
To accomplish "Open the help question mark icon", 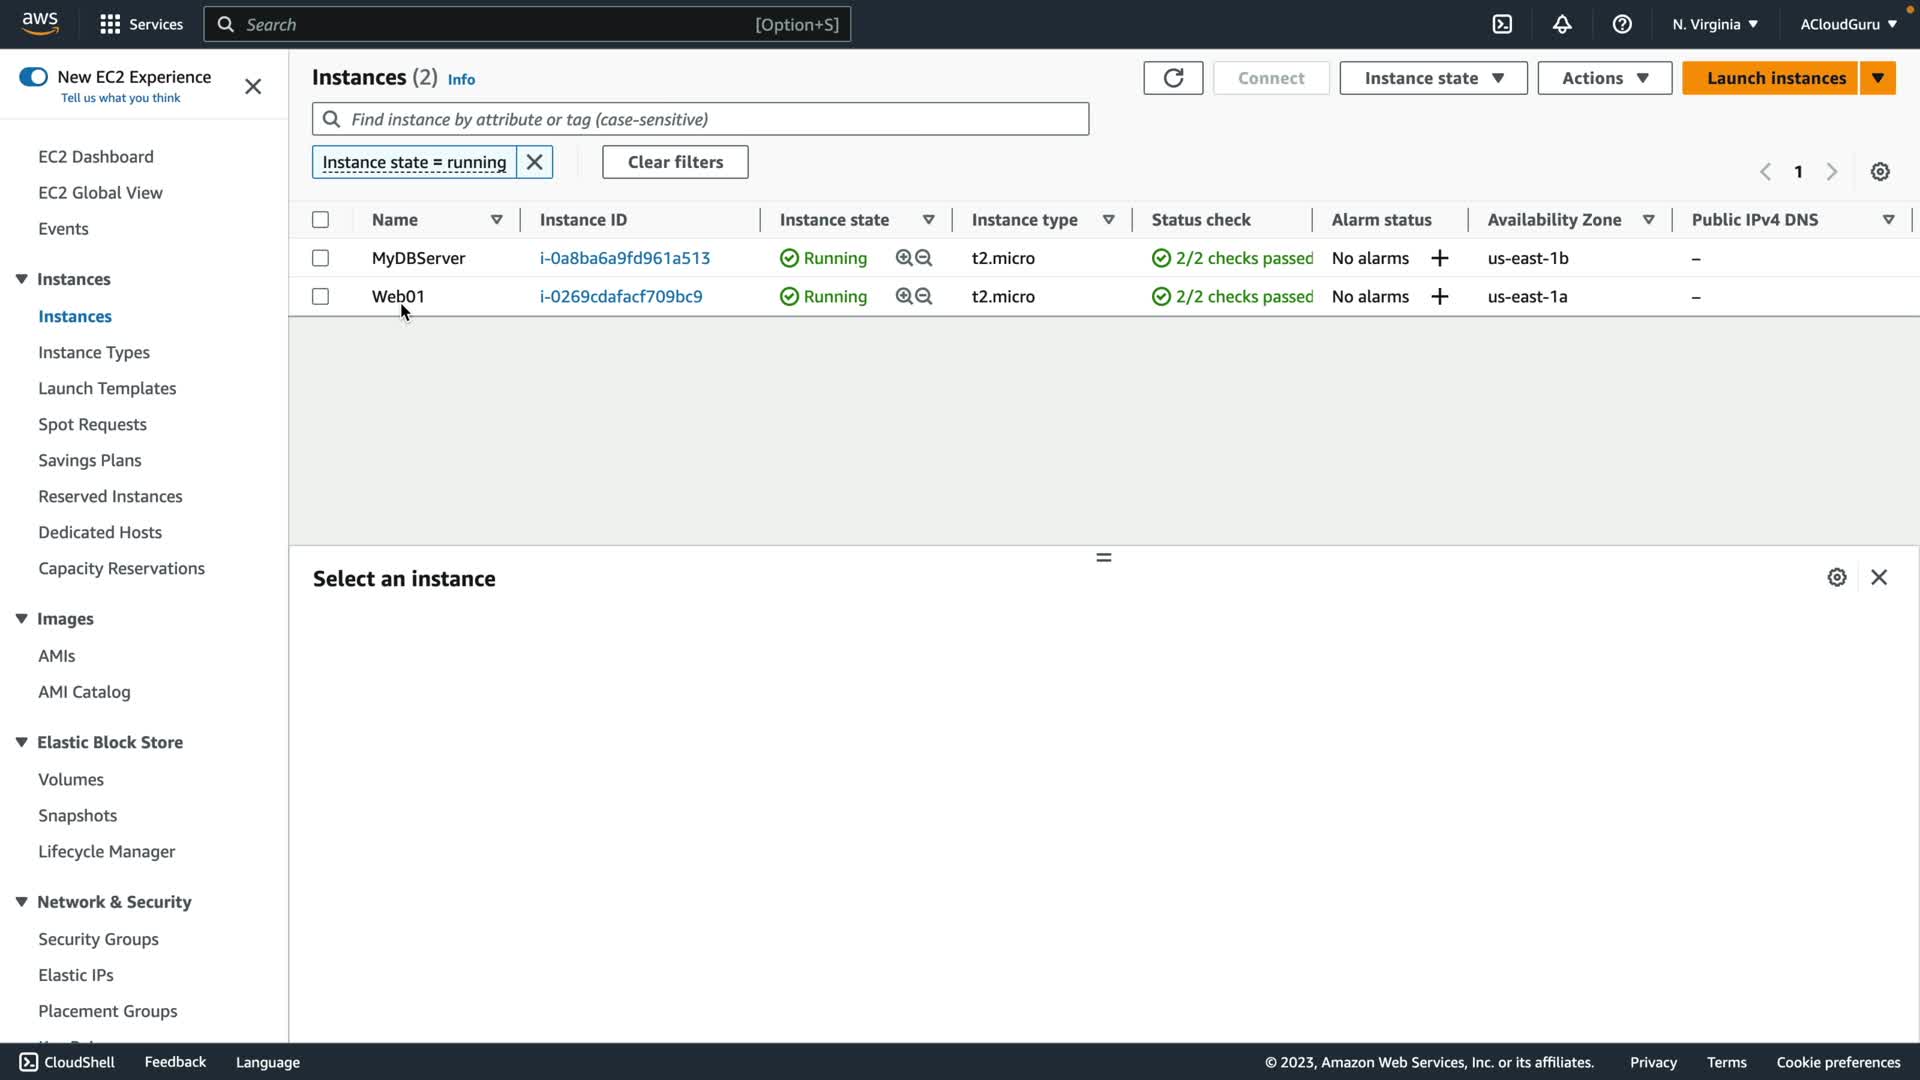I will [x=1622, y=24].
